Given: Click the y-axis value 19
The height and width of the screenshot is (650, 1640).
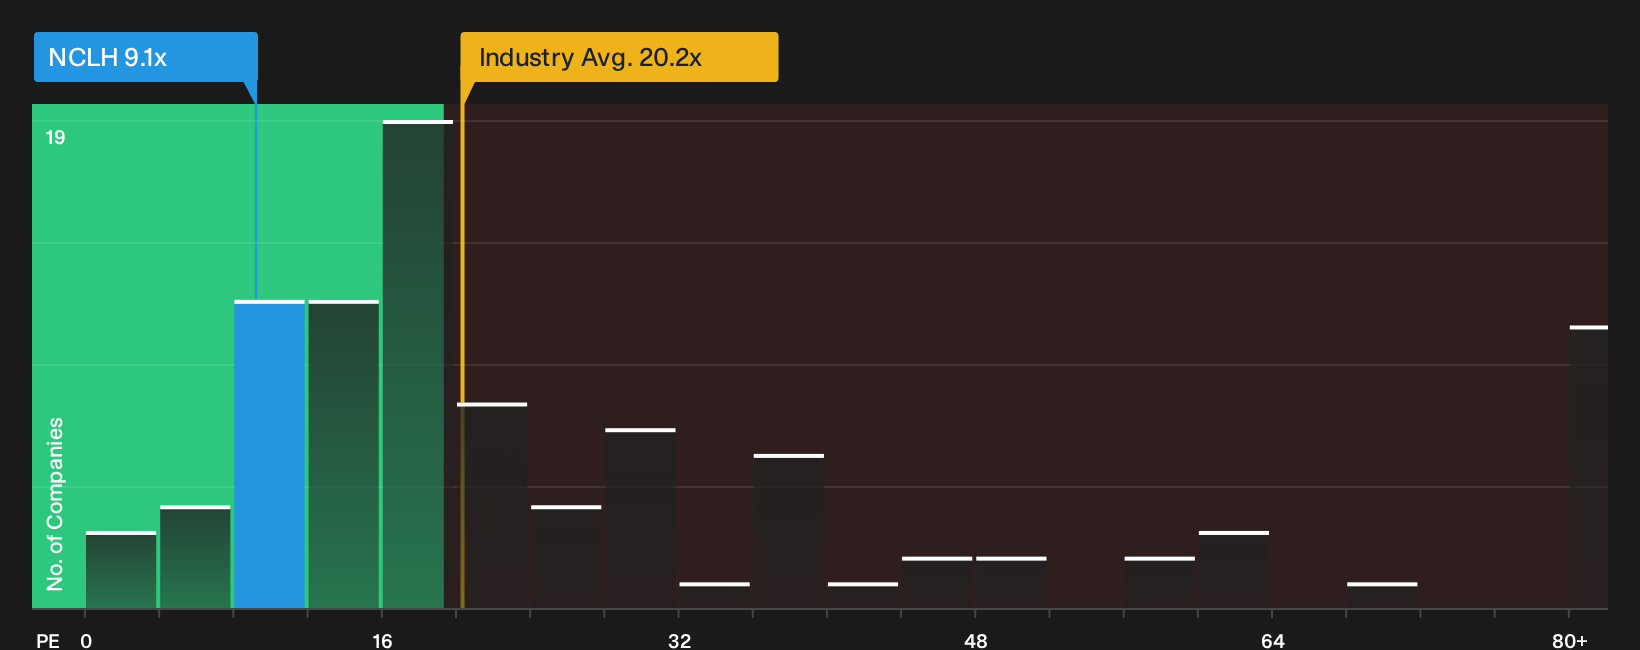Looking at the screenshot, I should click(55, 138).
